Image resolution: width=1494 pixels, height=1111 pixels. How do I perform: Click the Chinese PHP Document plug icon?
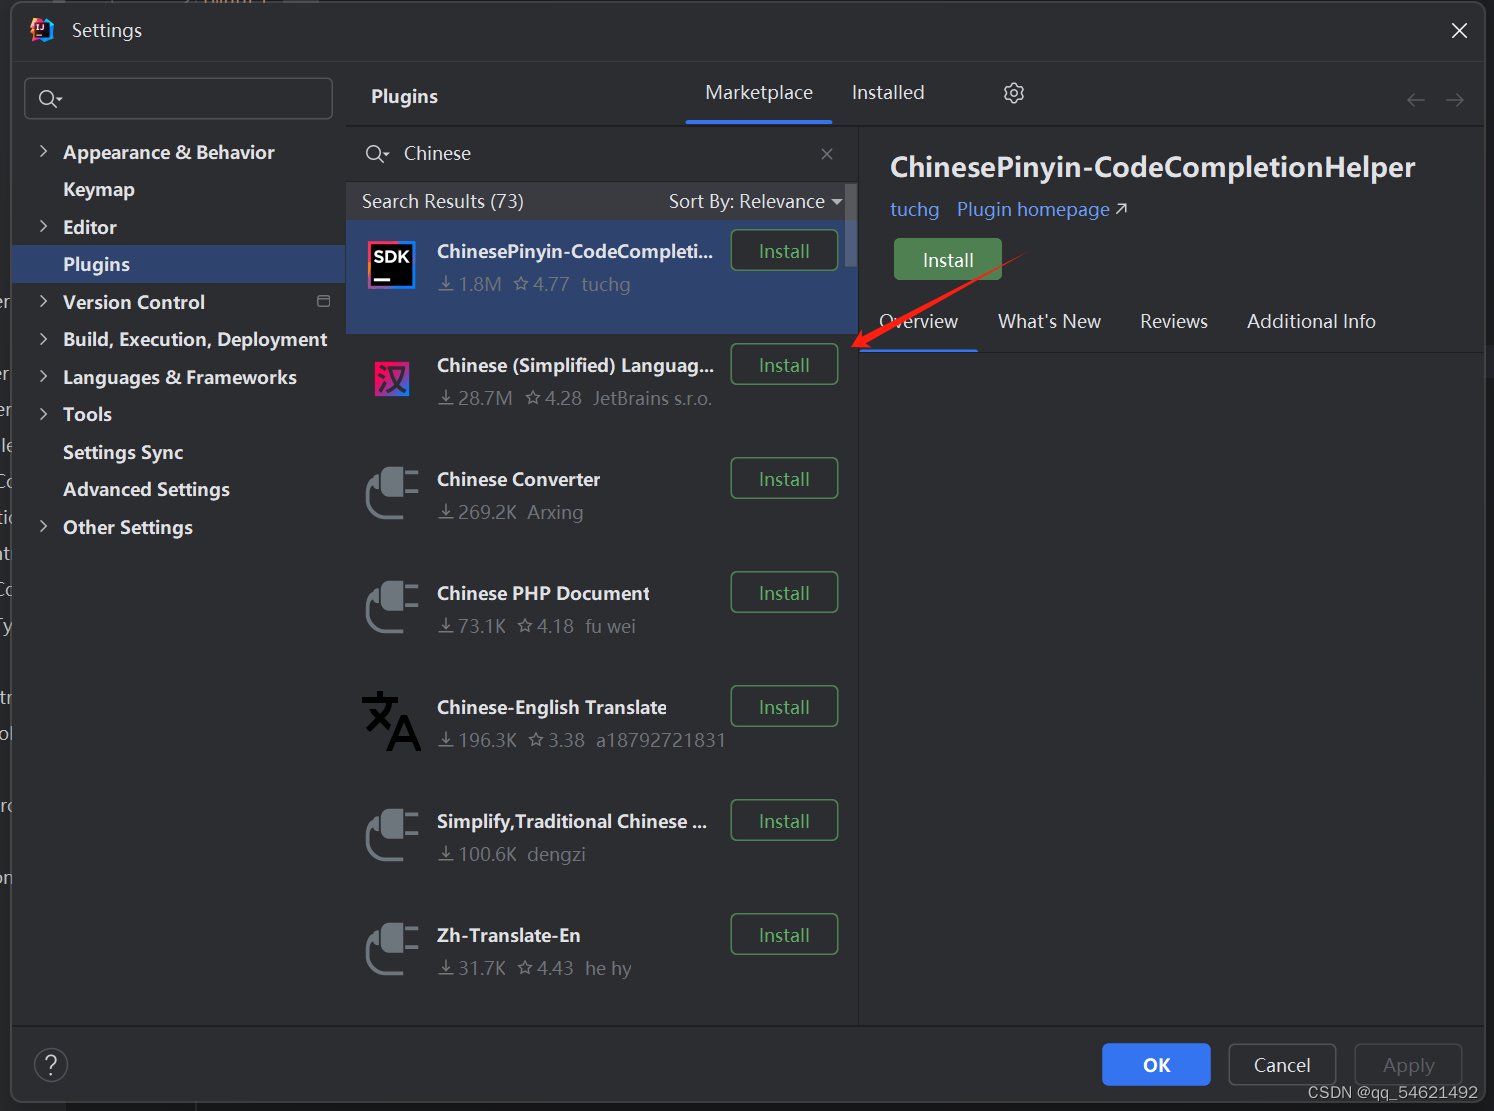tap(392, 607)
